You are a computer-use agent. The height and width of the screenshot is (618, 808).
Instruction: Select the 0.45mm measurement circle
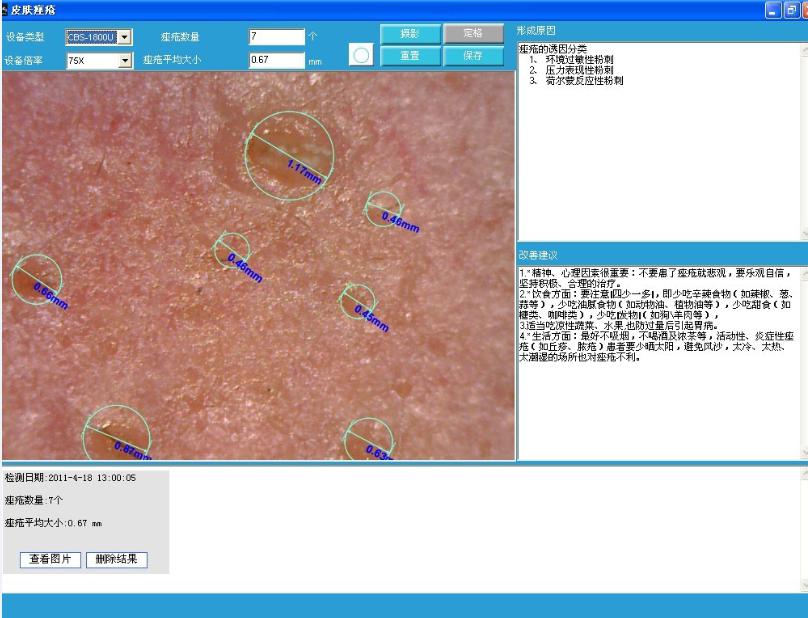[357, 301]
